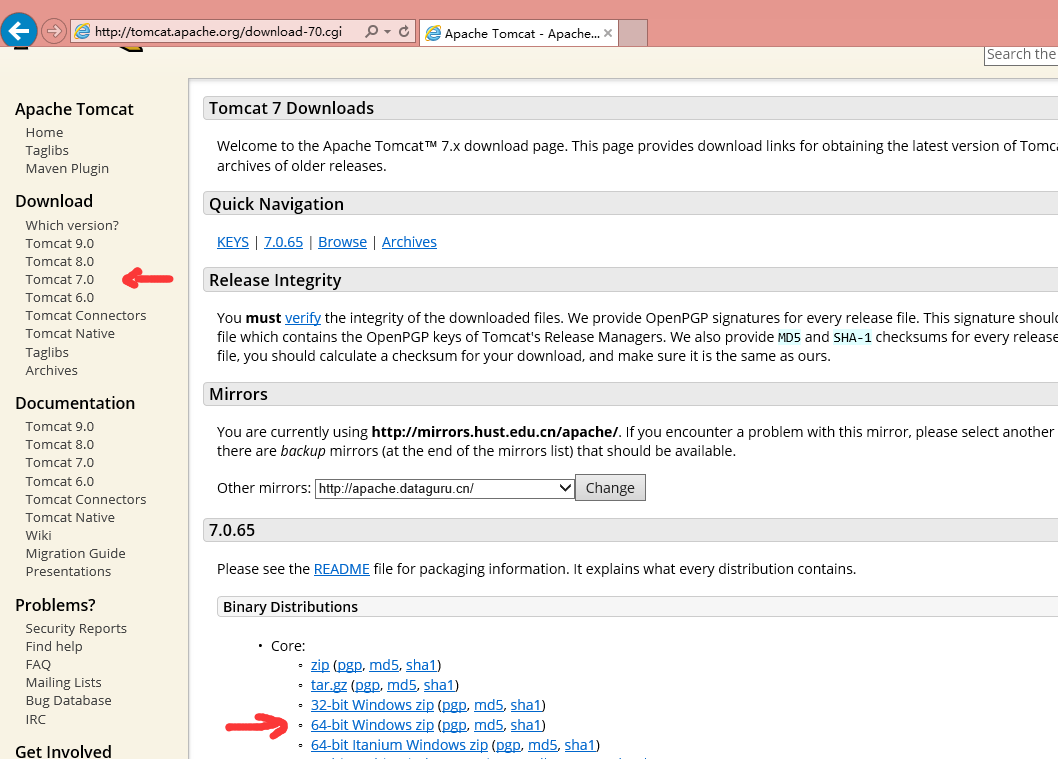Viewport: 1058px width, 760px height.
Task: Open Tomcat 7.0 under Documentation
Action: (60, 463)
